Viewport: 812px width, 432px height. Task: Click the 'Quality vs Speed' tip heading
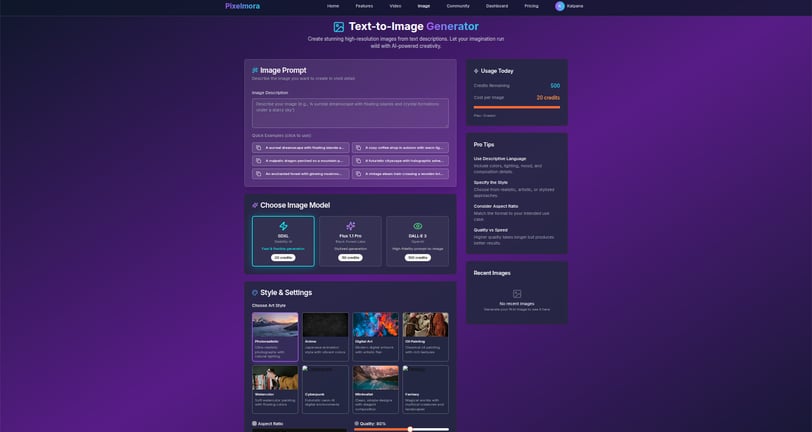(490, 230)
